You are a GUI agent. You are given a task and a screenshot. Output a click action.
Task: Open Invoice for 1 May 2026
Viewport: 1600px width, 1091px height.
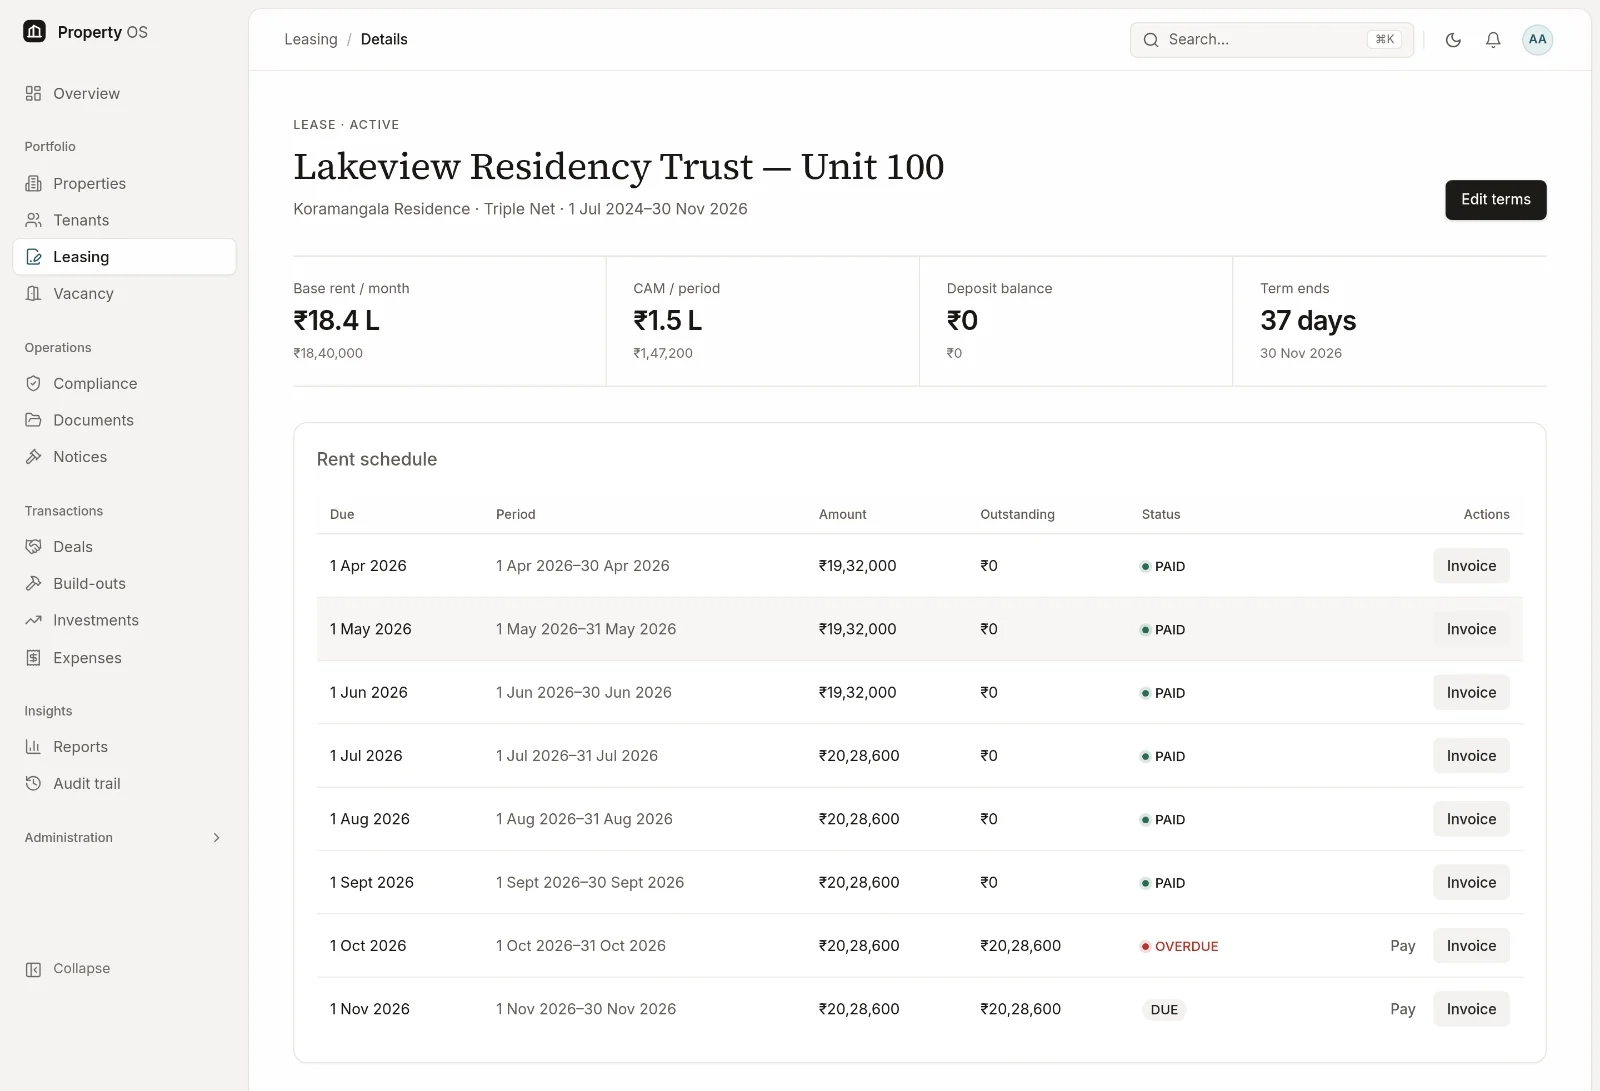click(1471, 629)
